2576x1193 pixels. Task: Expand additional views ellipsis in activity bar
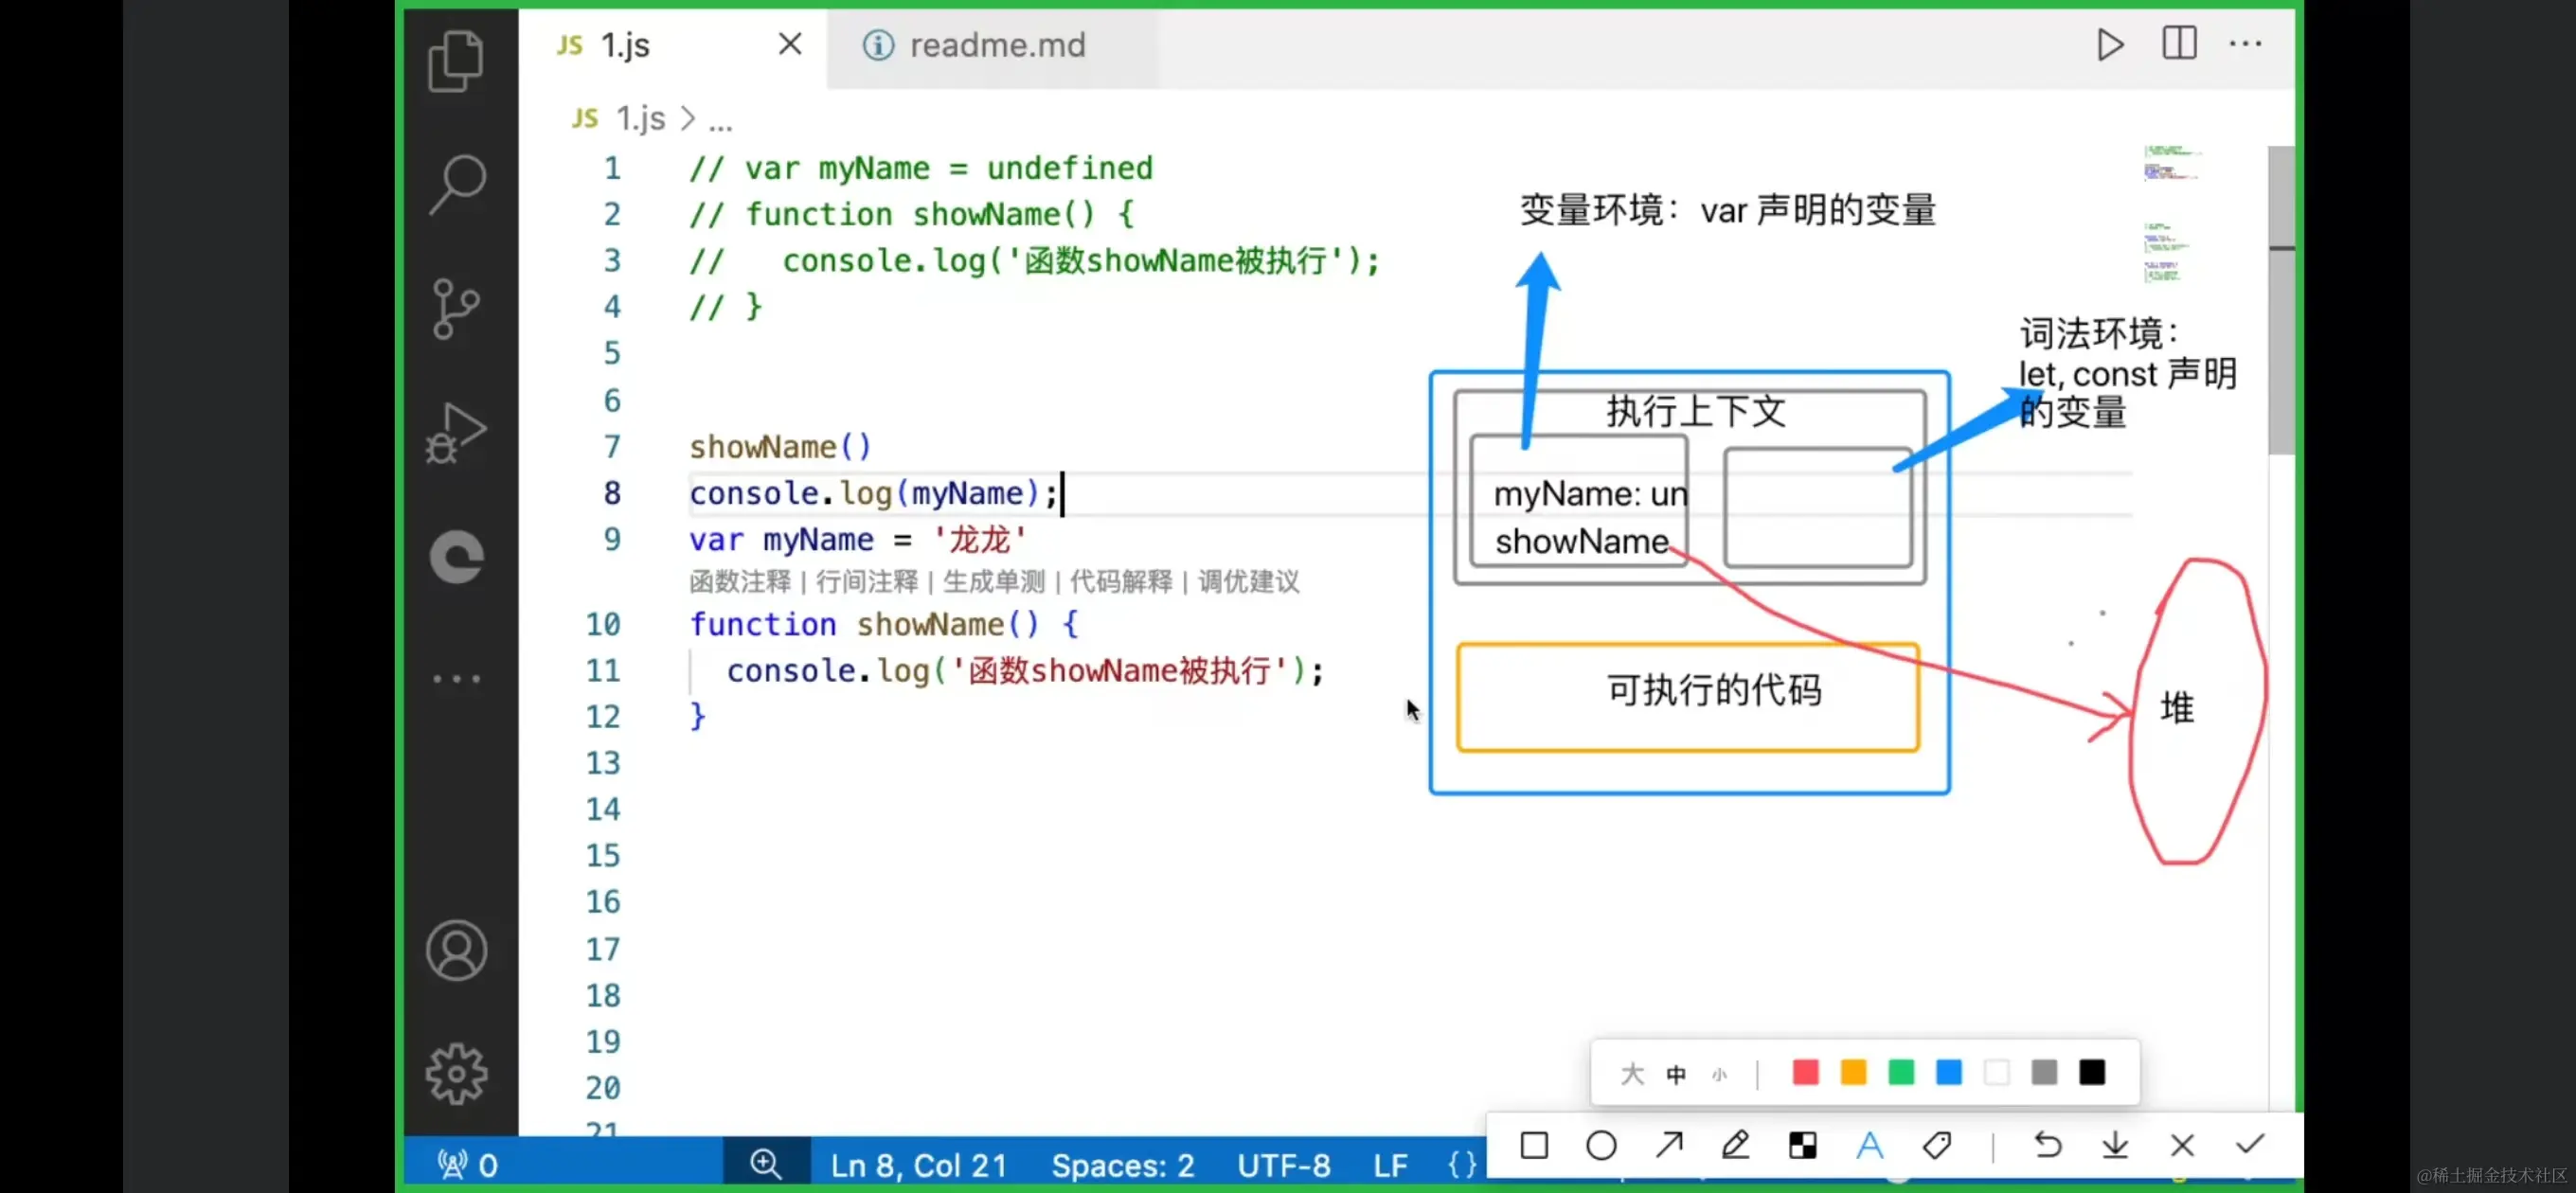pyautogui.click(x=457, y=679)
